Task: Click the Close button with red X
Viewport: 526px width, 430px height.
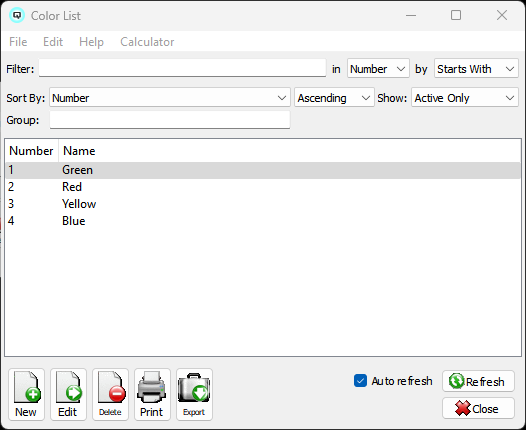Action: [478, 408]
